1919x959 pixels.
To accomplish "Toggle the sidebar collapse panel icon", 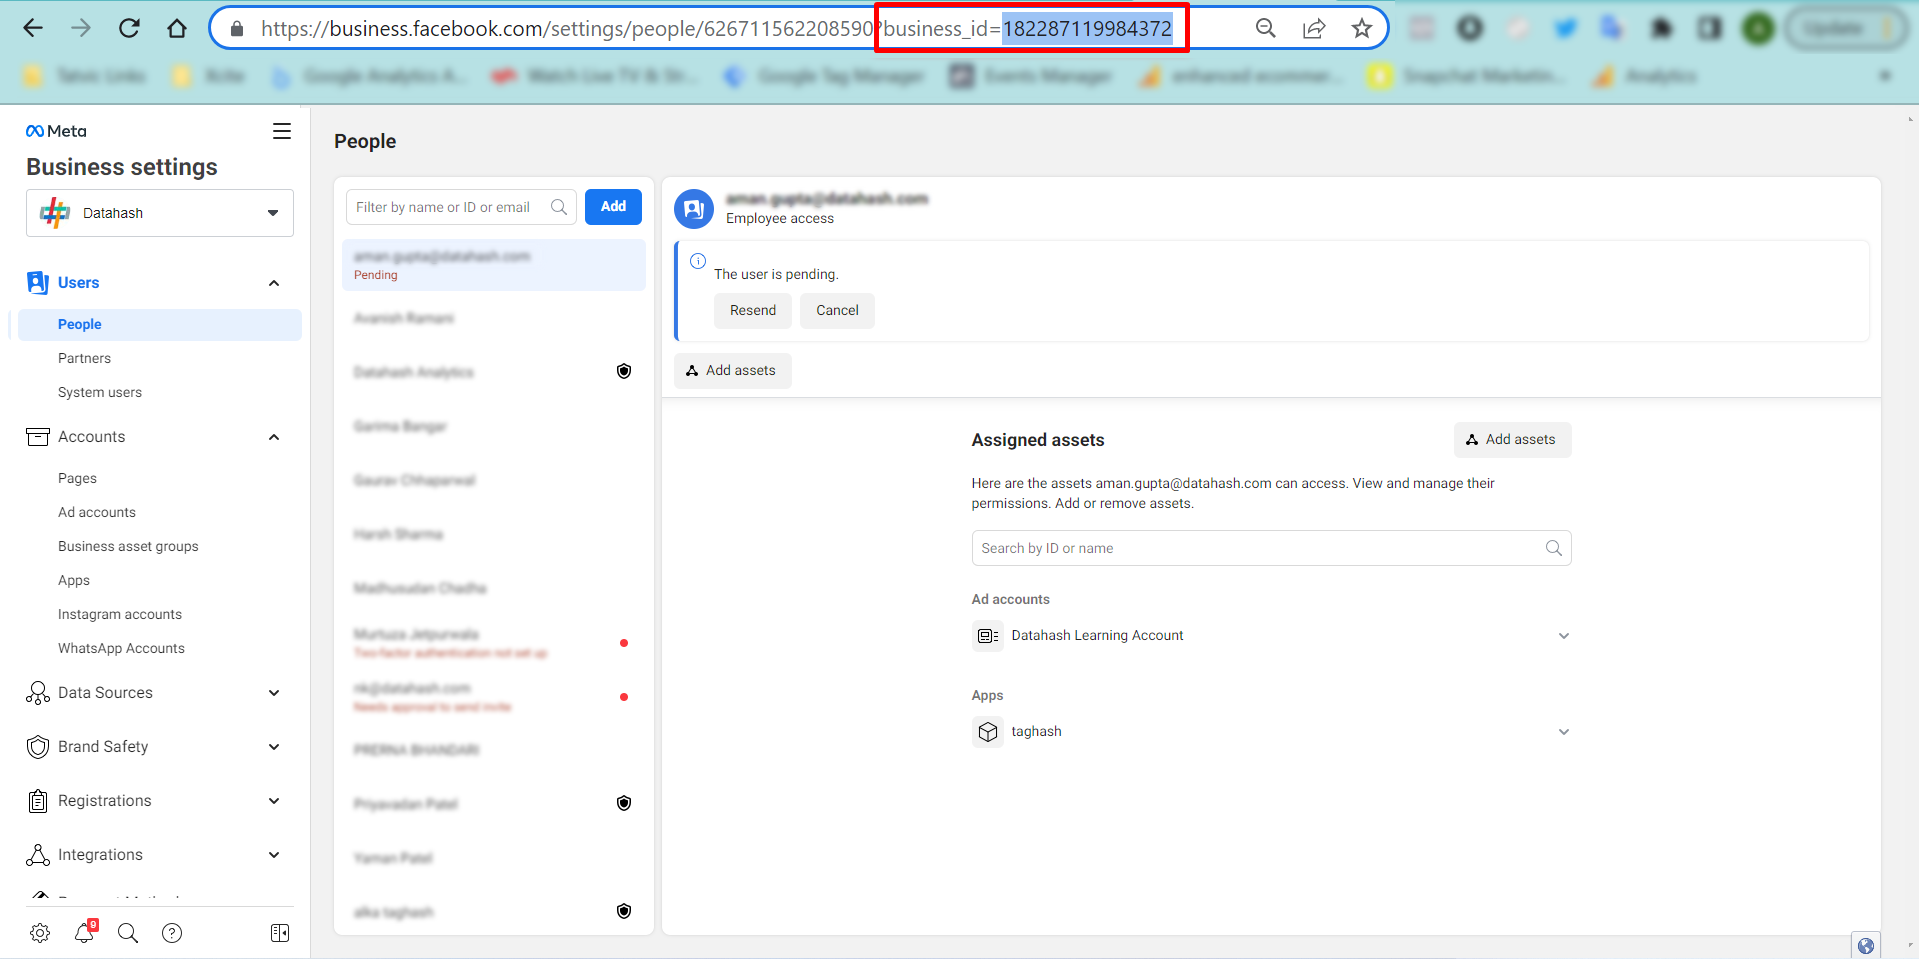I will click(x=280, y=933).
